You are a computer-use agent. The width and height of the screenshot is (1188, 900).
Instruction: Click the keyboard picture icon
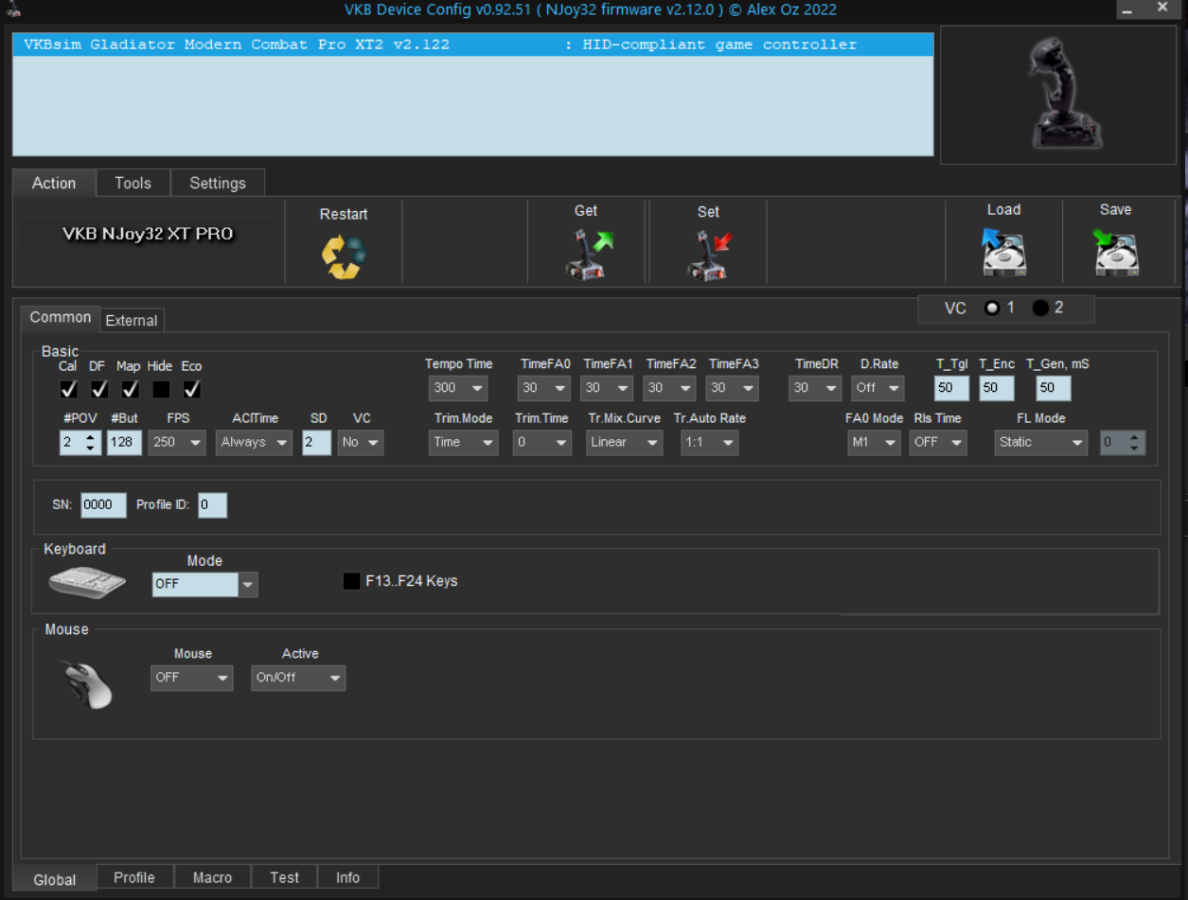(87, 583)
